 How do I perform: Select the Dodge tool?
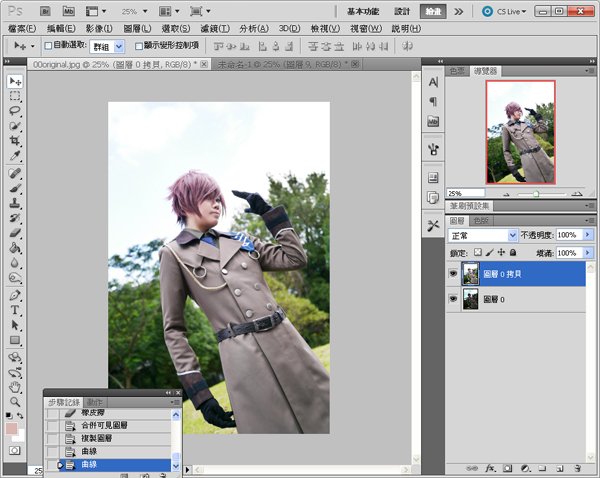point(15,277)
